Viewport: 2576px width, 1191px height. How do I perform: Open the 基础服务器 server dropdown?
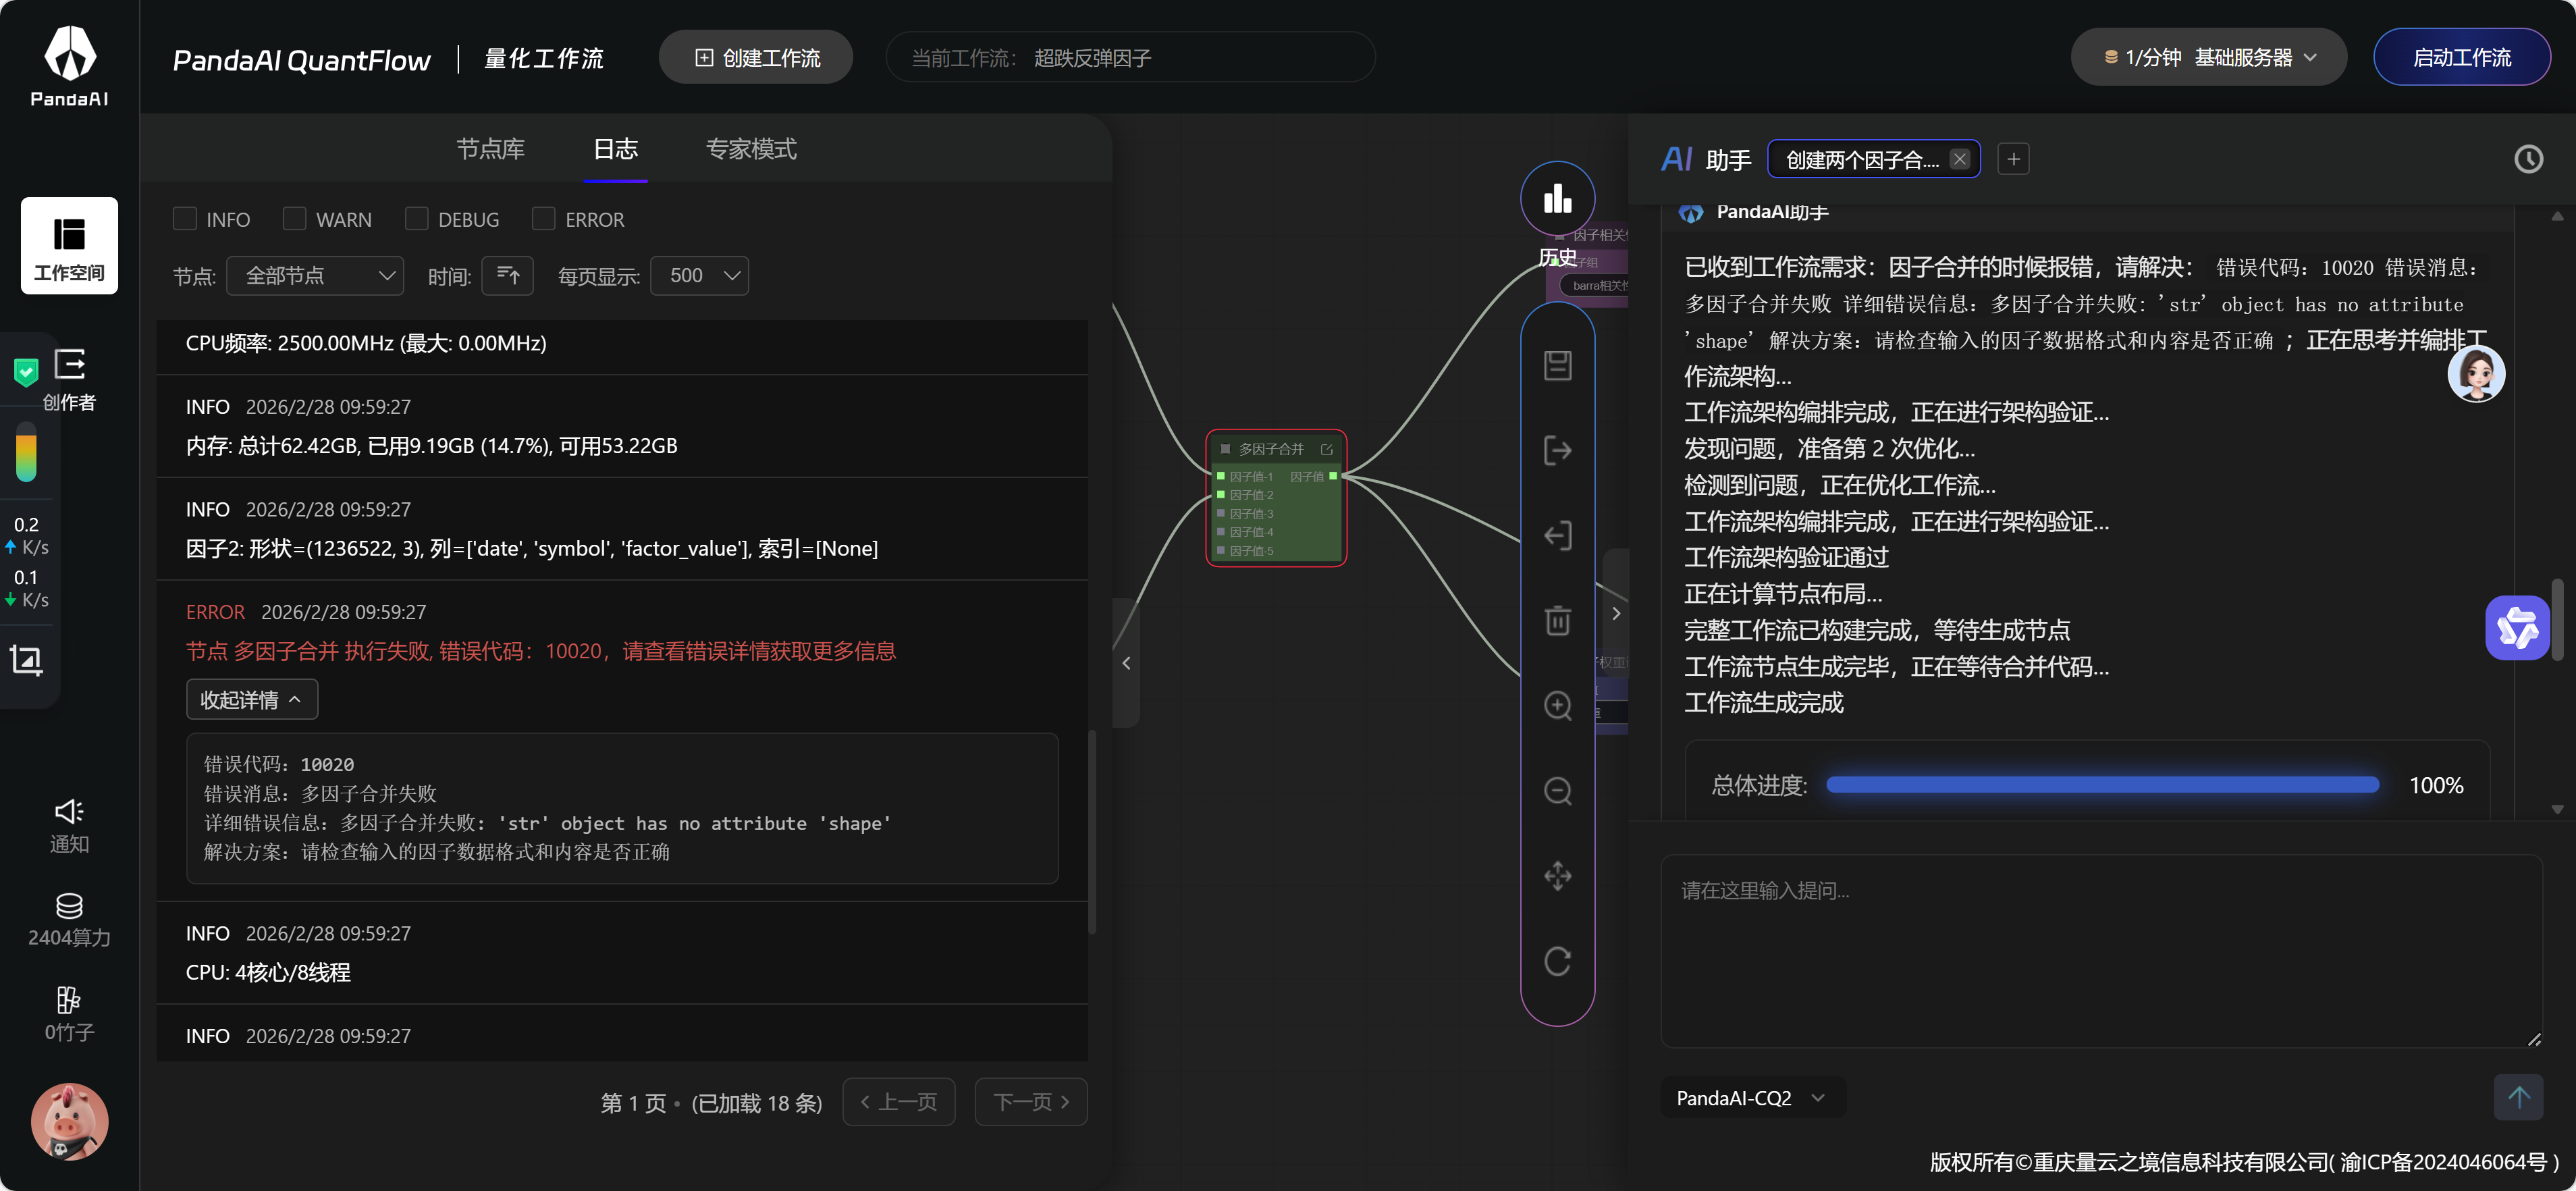pos(2208,57)
